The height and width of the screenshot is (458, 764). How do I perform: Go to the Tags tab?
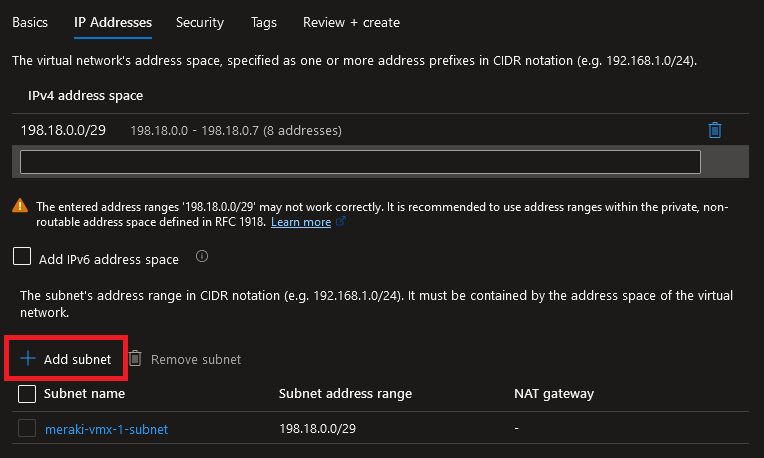pyautogui.click(x=264, y=22)
